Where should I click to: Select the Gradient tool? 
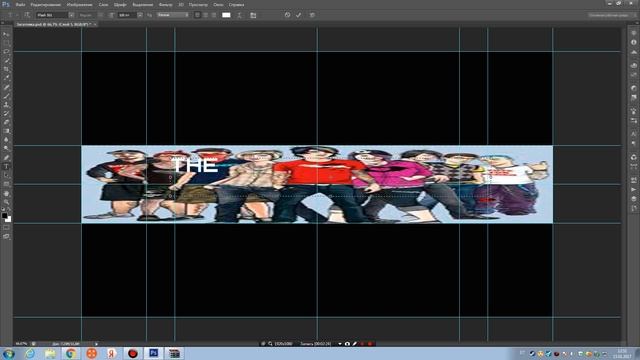click(x=6, y=131)
